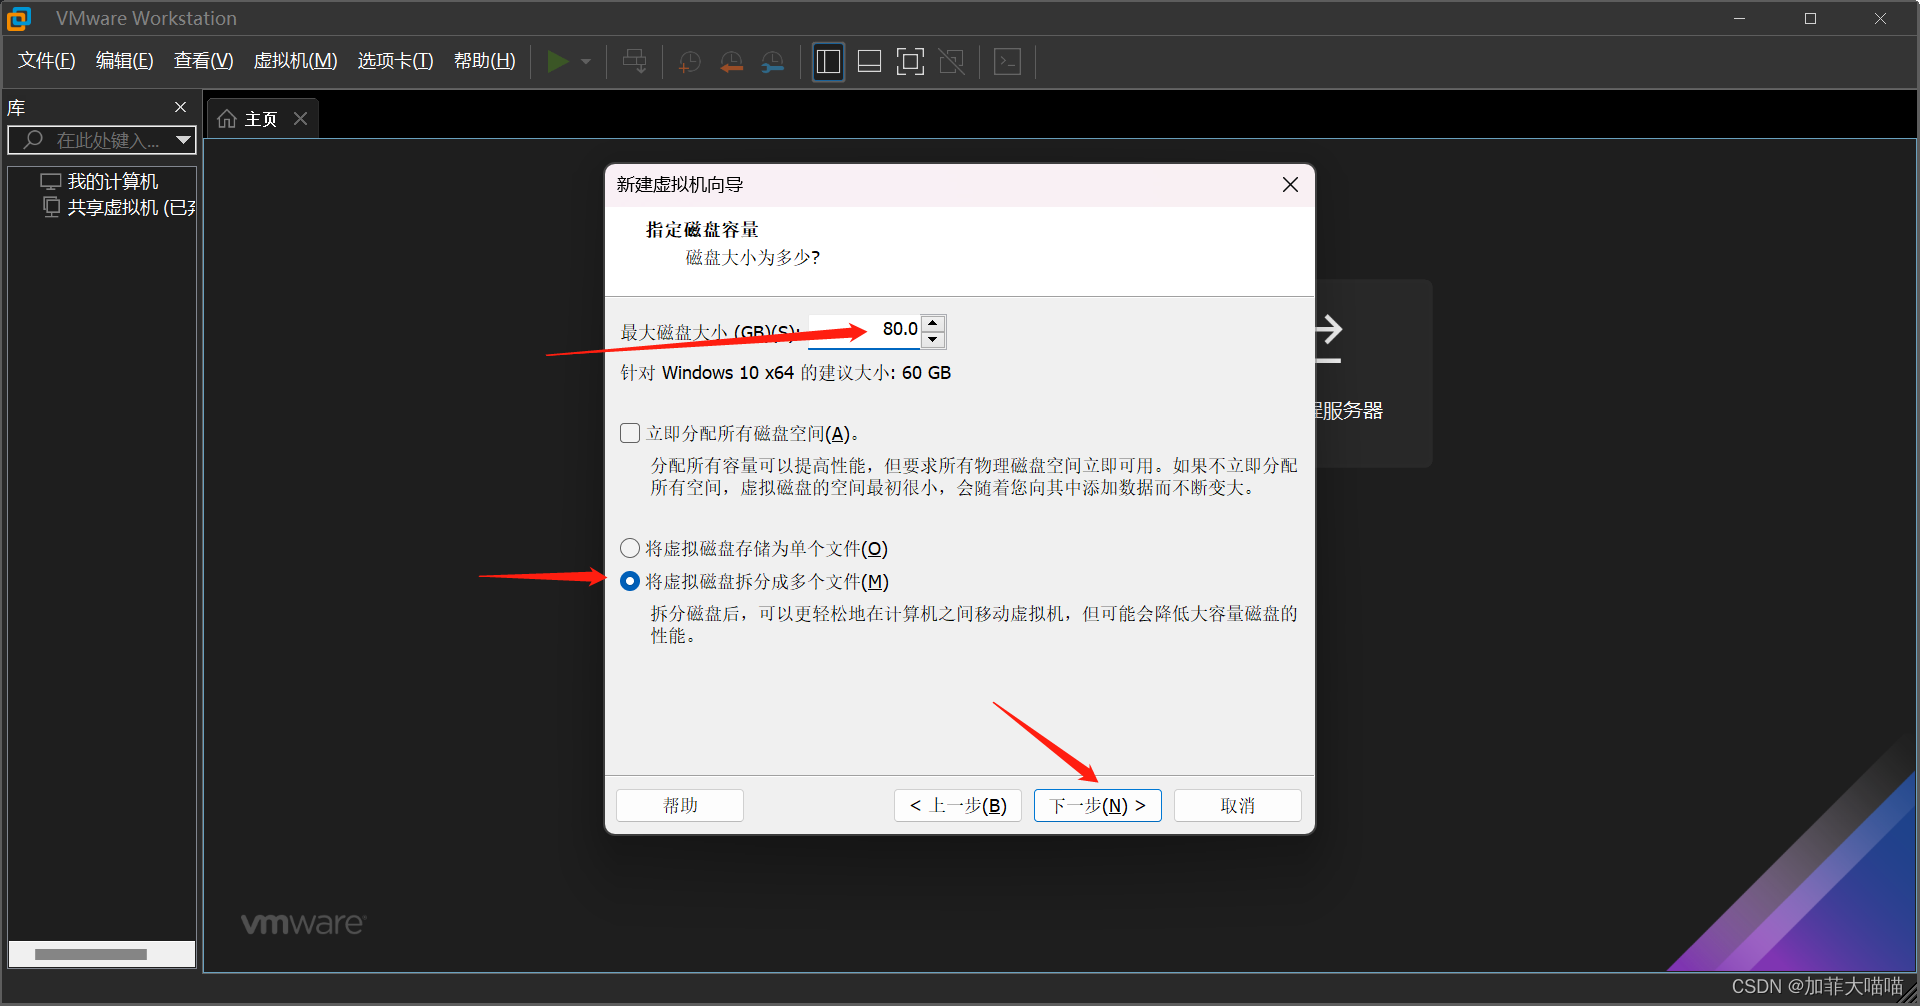Open the library search dropdown arrow
Viewport: 1920px width, 1006px height.
(183, 140)
